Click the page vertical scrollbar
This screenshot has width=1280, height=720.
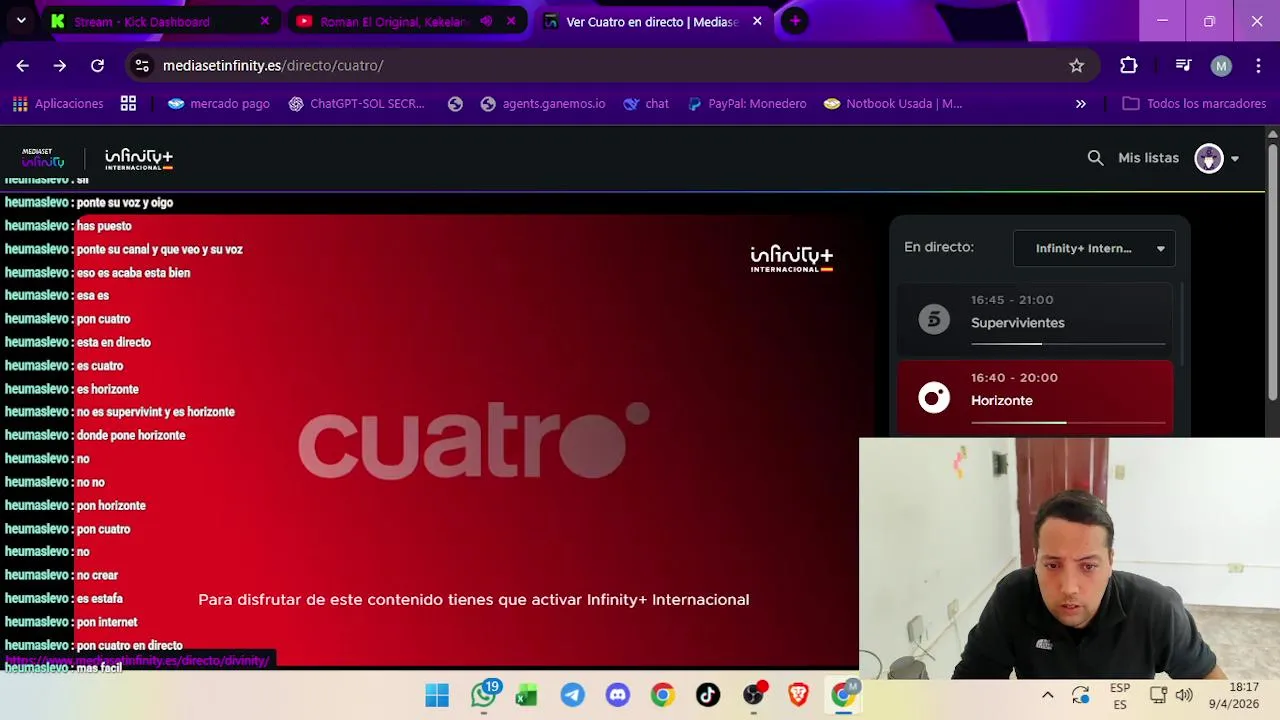[x=1272, y=272]
